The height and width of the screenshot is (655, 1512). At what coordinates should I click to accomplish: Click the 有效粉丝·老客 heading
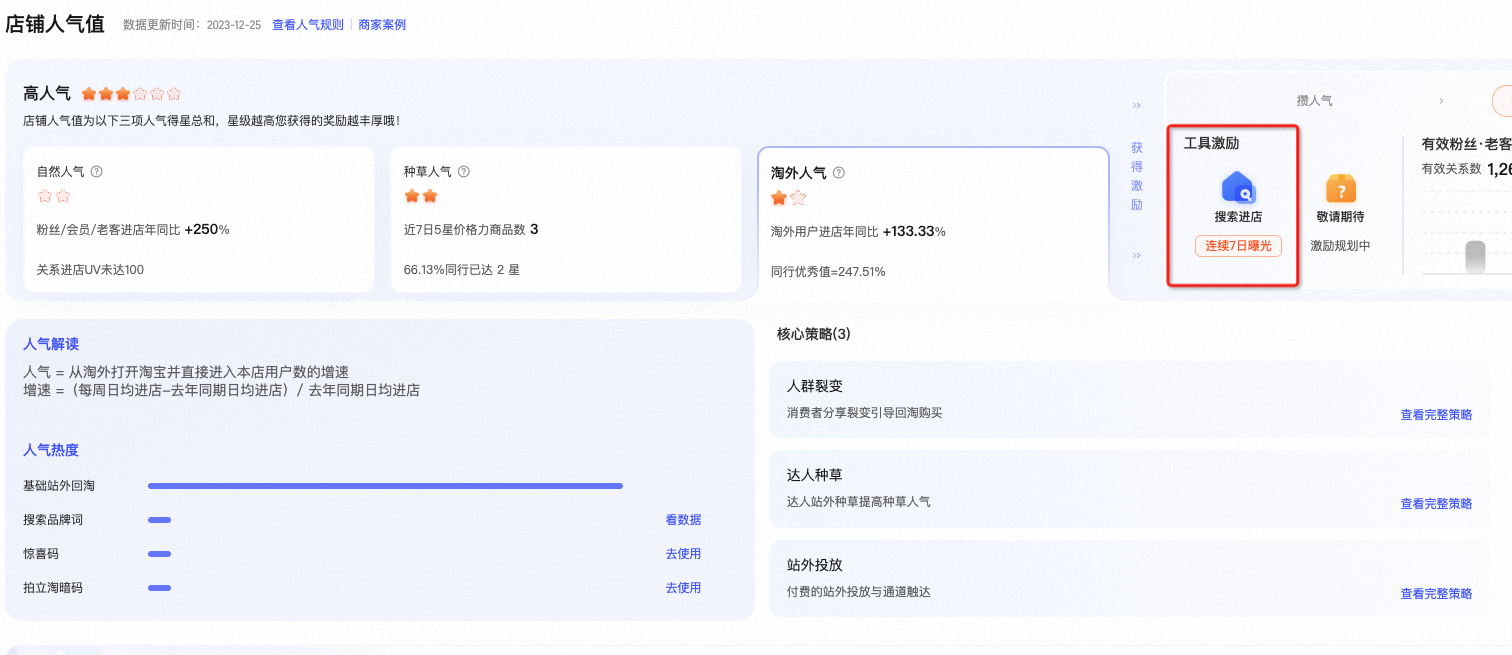tap(1466, 144)
